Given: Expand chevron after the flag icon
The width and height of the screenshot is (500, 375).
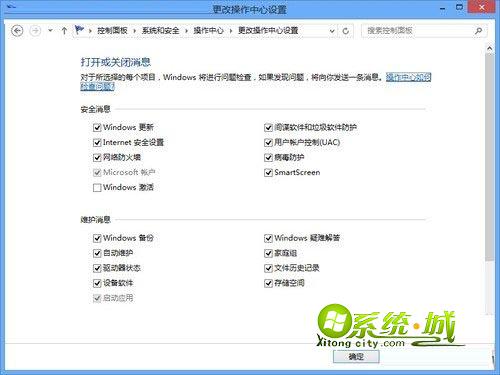Looking at the screenshot, I should (90, 31).
